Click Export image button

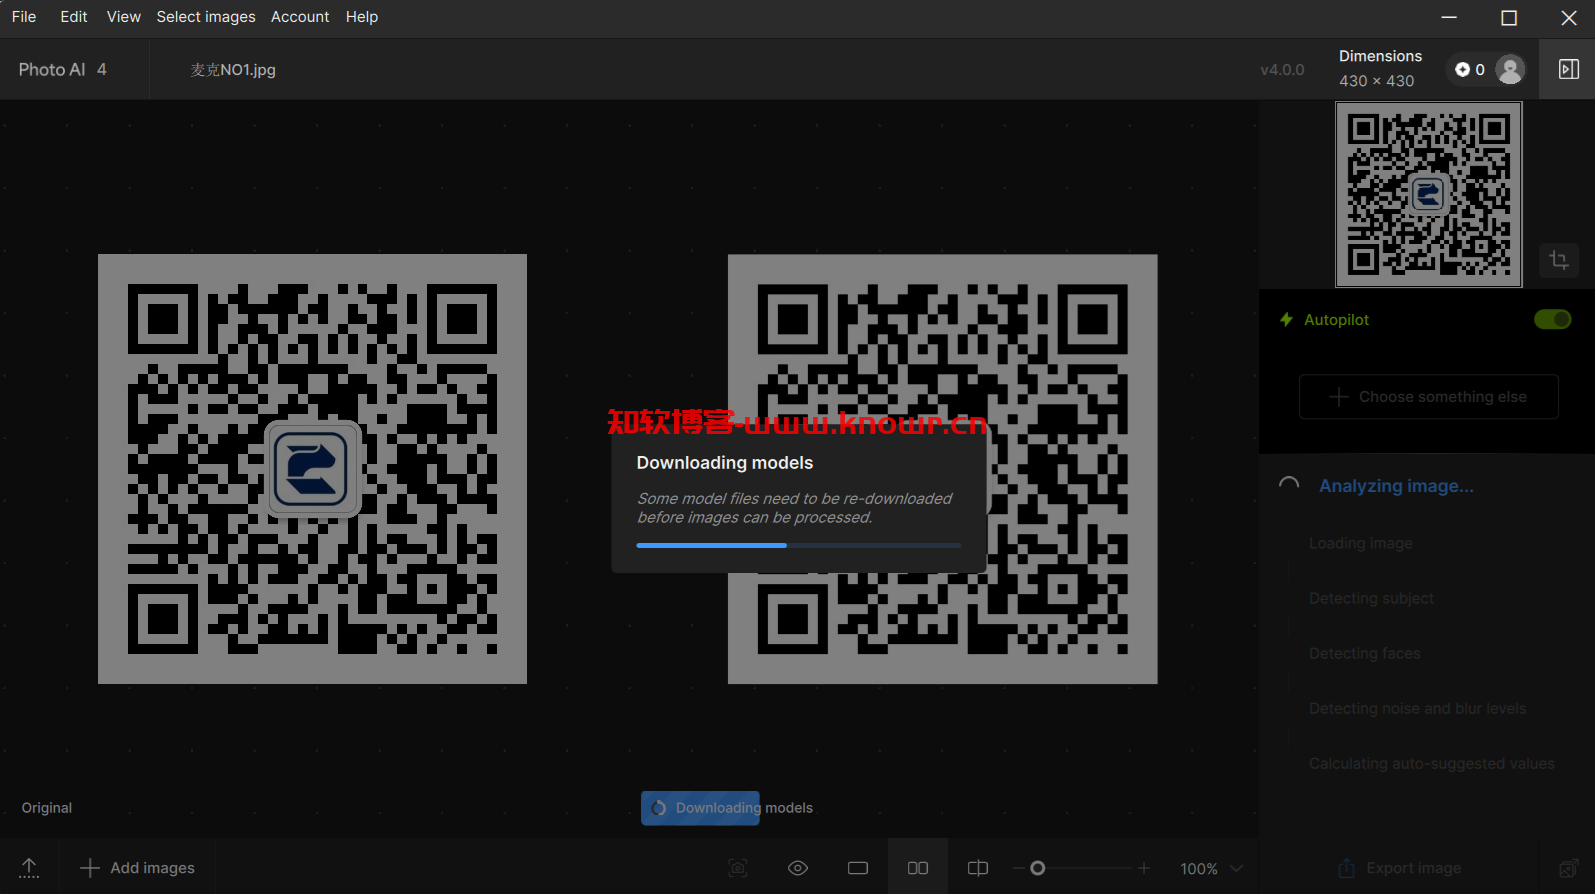tap(1400, 868)
